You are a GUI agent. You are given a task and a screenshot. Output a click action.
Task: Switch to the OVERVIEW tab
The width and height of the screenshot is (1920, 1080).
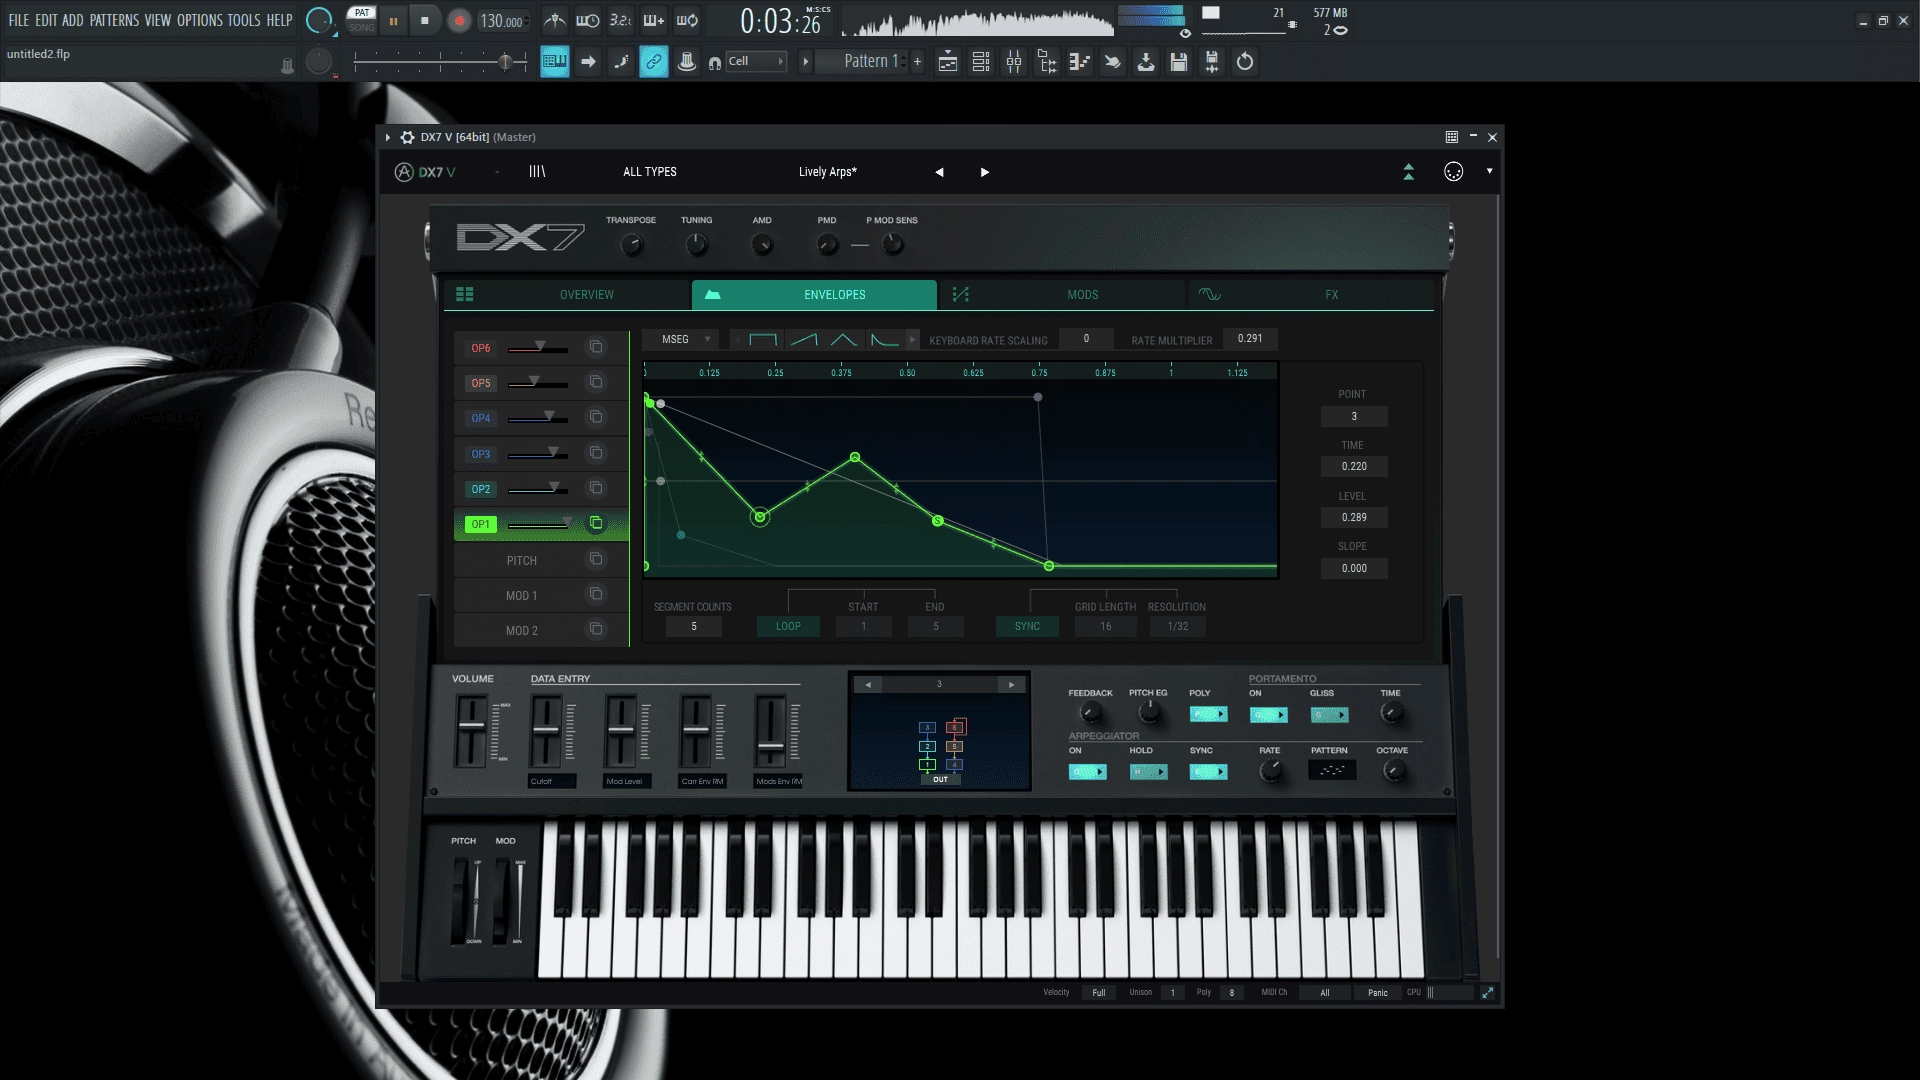pyautogui.click(x=568, y=295)
